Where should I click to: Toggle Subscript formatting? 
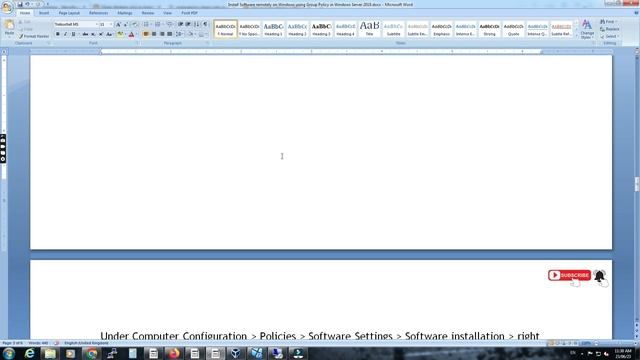coord(93,34)
